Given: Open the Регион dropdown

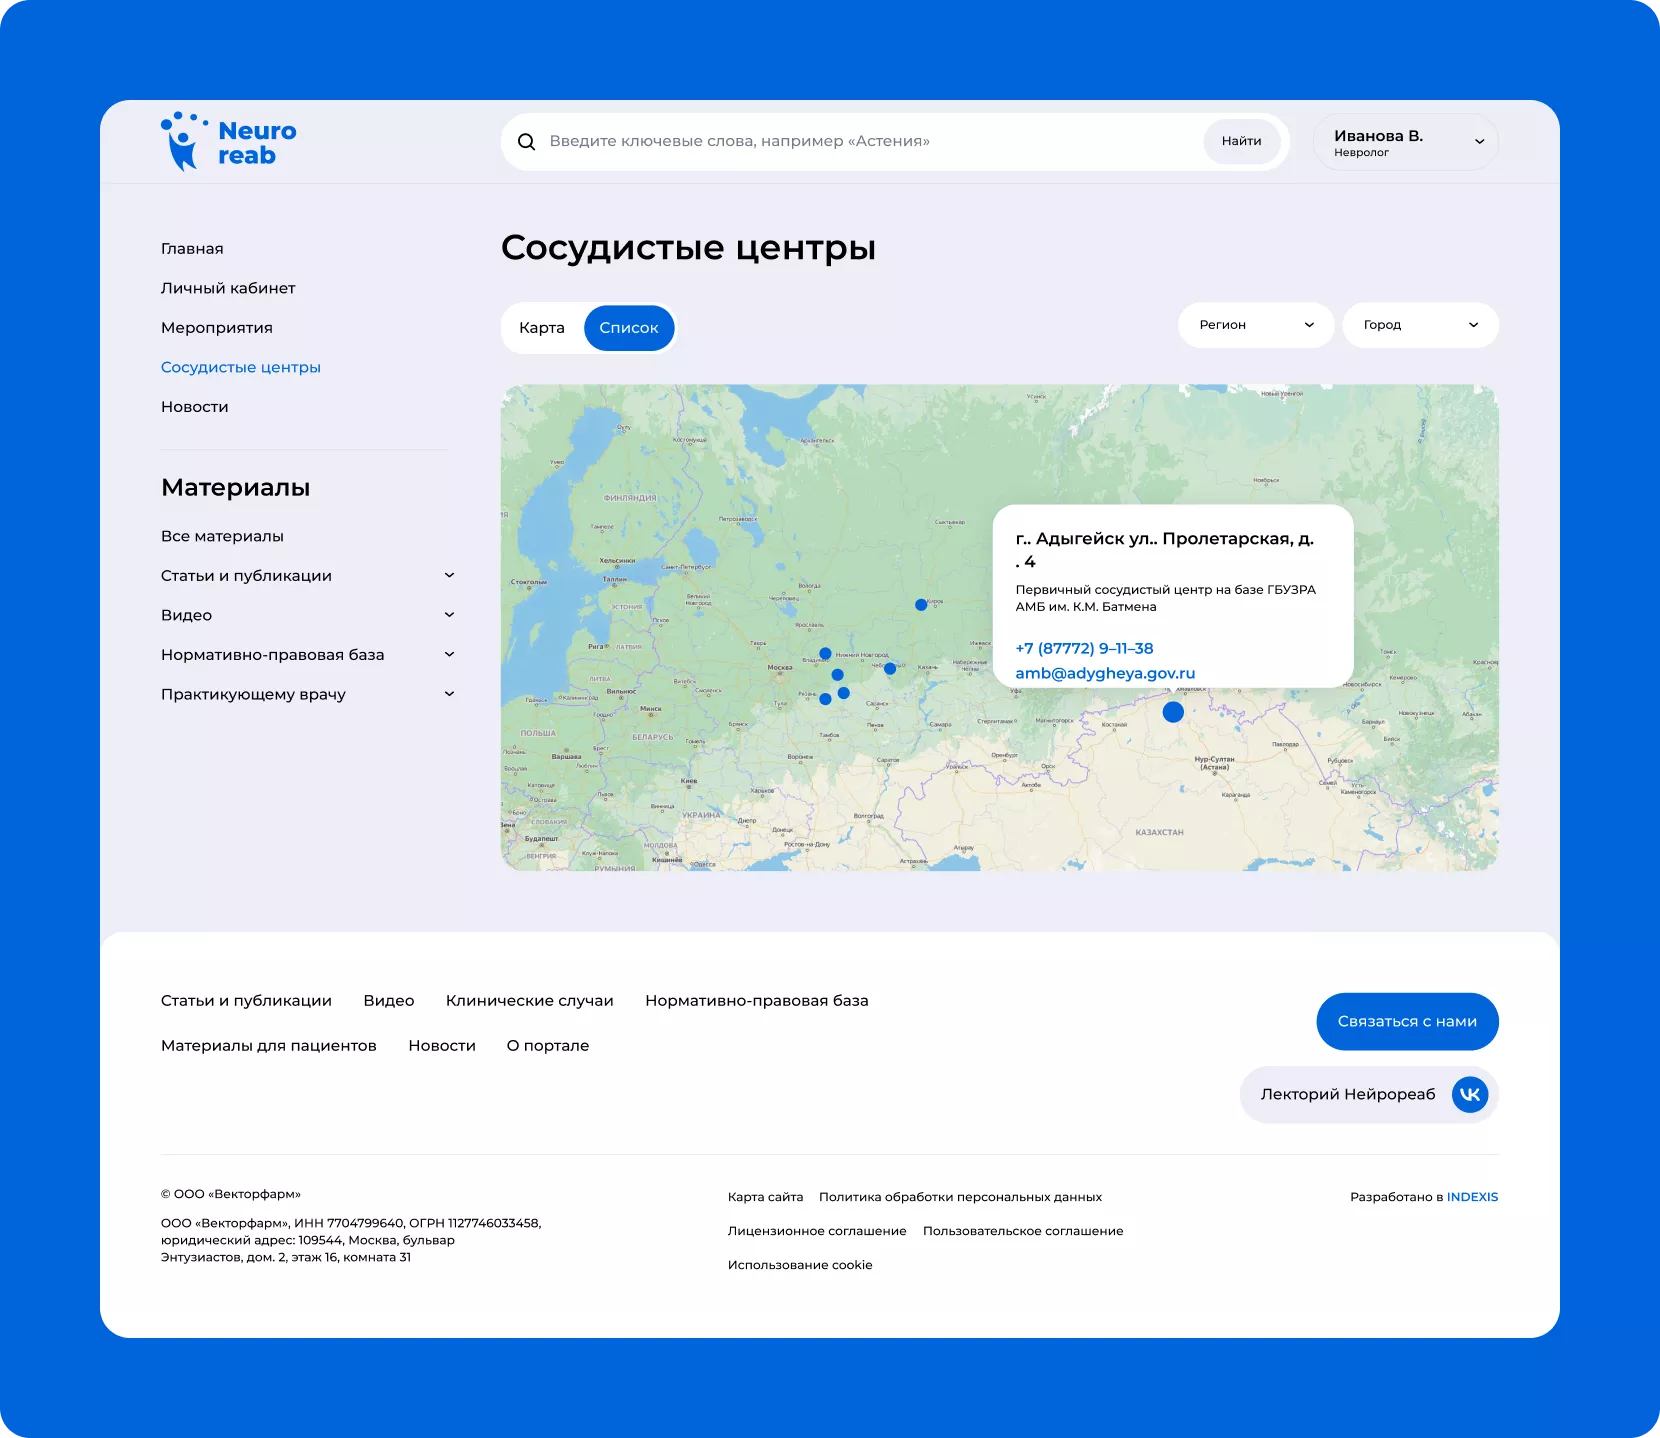Looking at the screenshot, I should [1256, 325].
